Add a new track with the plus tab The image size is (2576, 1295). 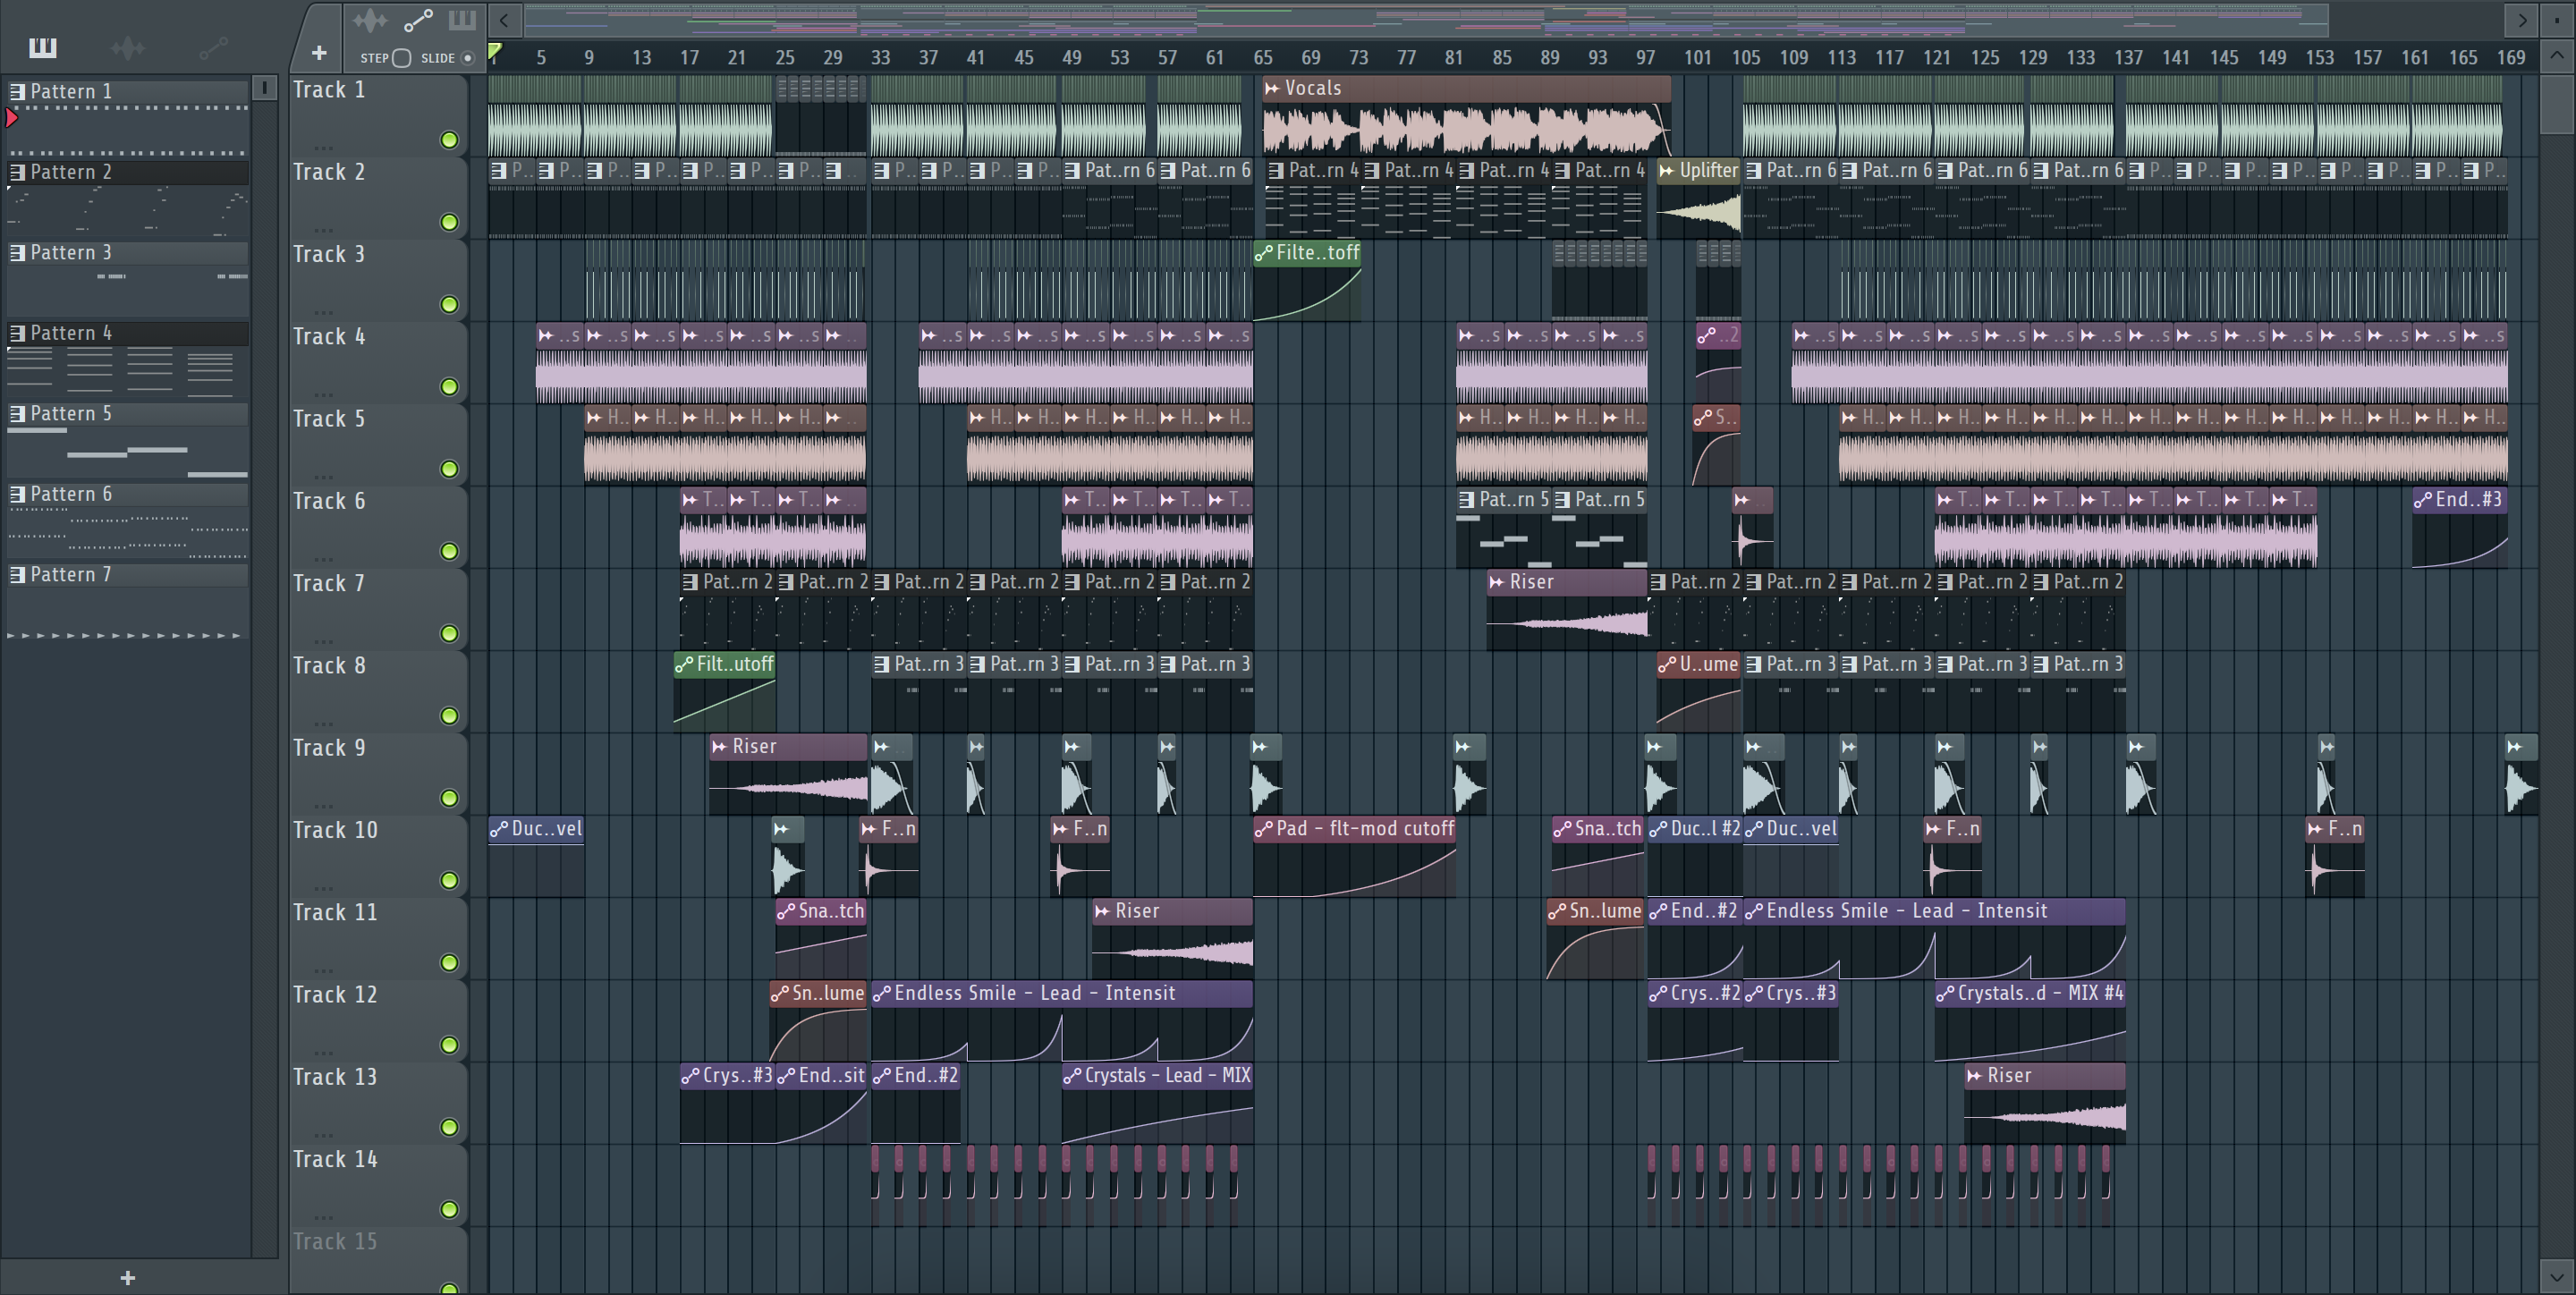point(319,52)
